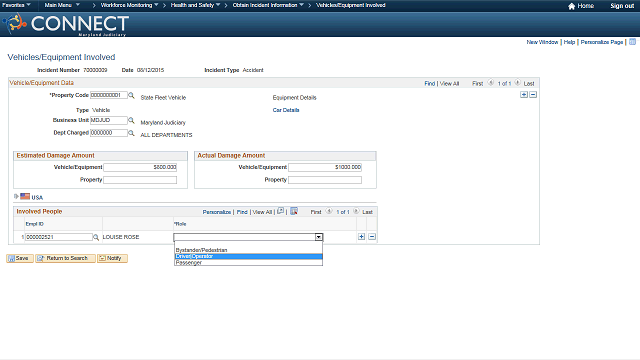Image resolution: width=640 pixels, height=360 pixels.
Task: Open Health and Safety breadcrumb menu
Action: click(195, 5)
